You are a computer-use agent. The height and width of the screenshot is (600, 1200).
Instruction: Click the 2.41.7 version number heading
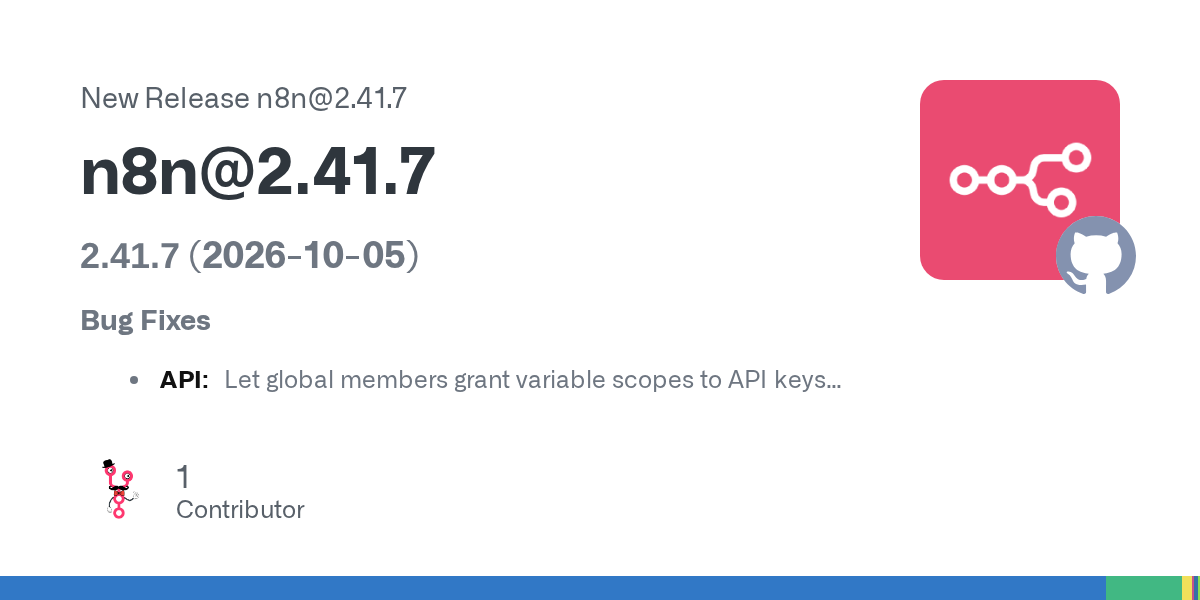tap(129, 256)
